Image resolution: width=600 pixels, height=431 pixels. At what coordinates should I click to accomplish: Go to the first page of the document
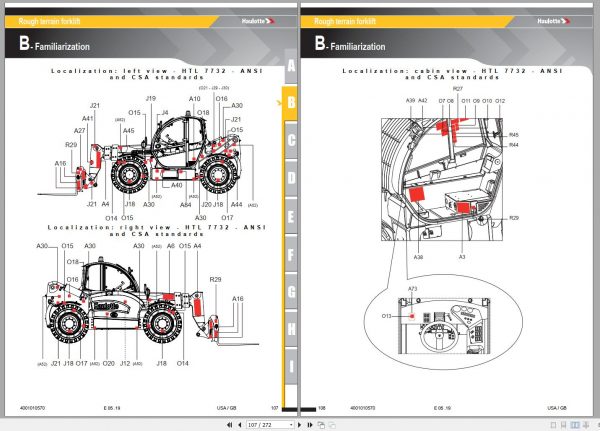[230, 425]
